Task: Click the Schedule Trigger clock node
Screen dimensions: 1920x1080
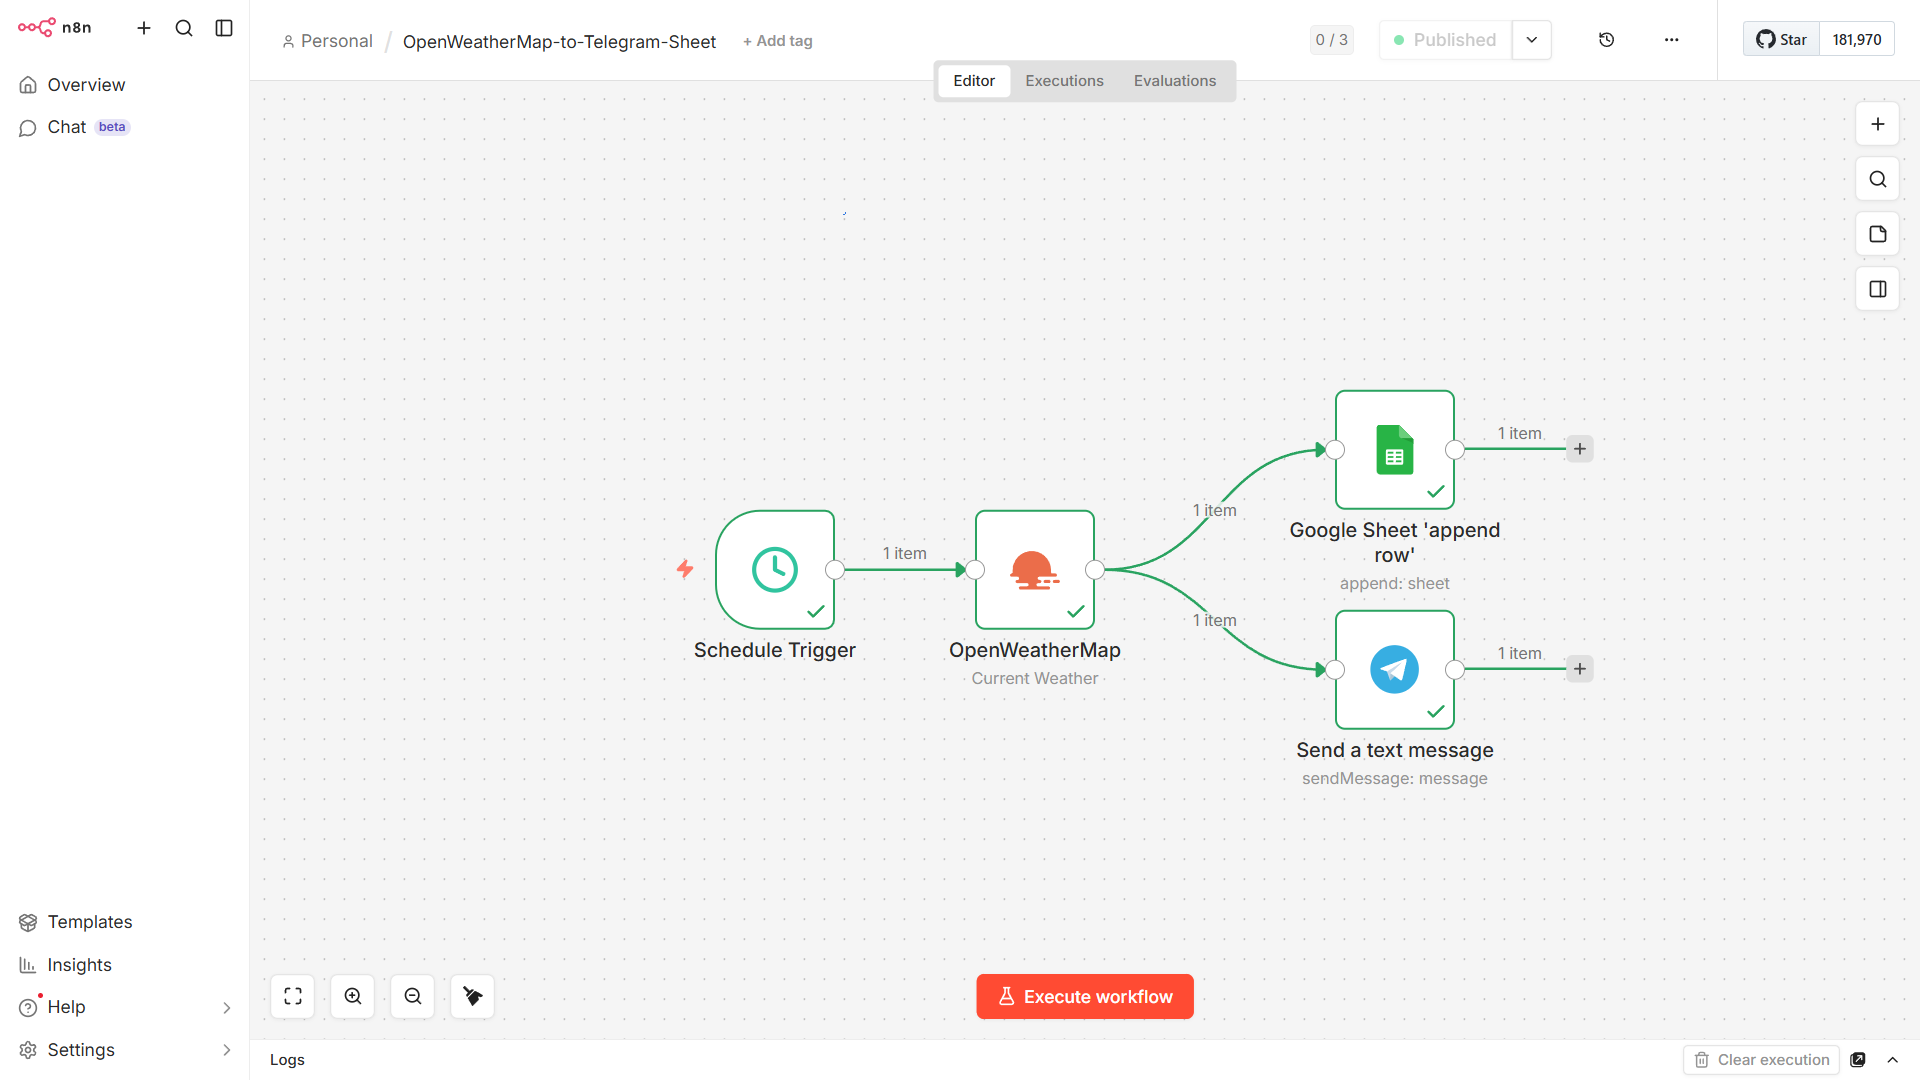Action: click(774, 570)
